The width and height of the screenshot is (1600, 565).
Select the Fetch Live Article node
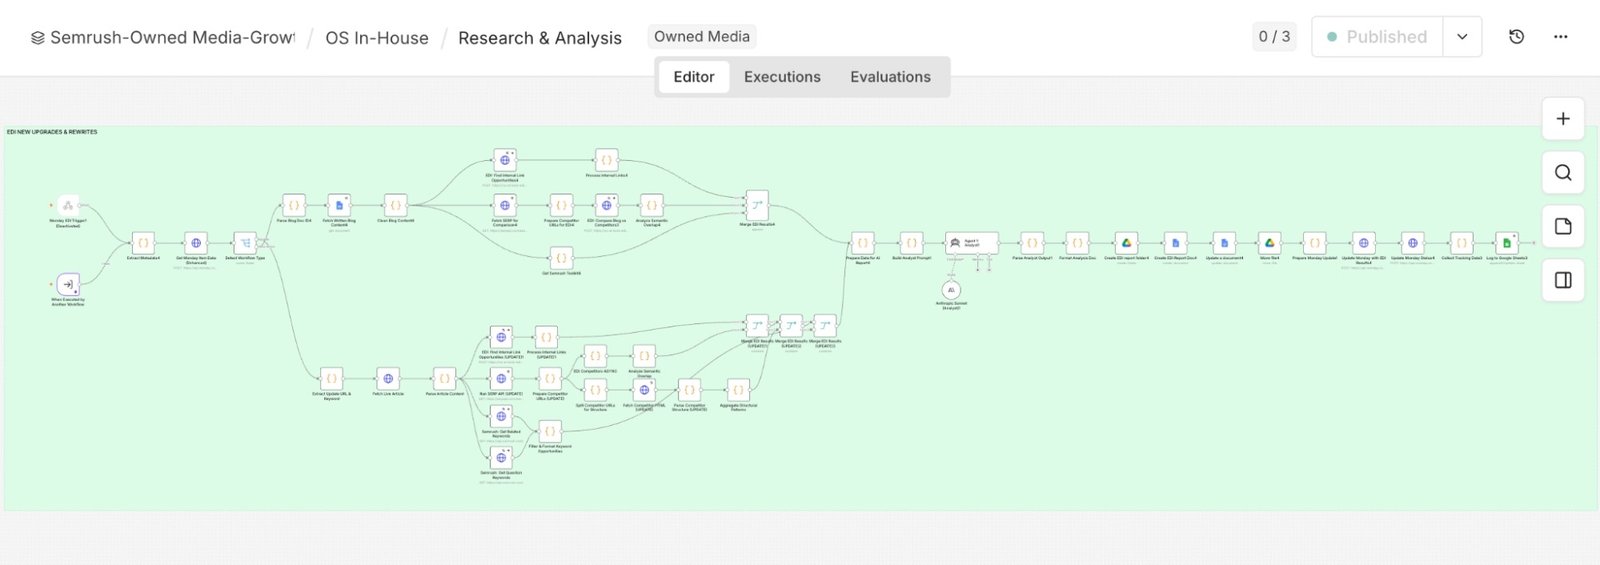point(388,379)
